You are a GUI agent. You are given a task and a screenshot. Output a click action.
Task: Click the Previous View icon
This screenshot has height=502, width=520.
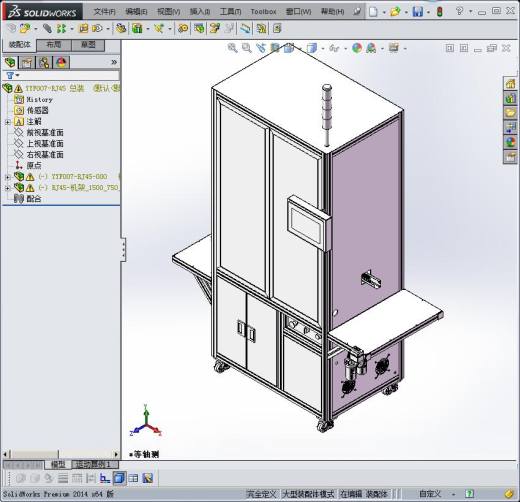tap(261, 48)
